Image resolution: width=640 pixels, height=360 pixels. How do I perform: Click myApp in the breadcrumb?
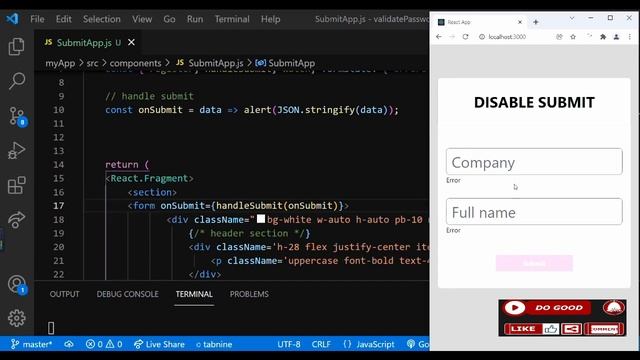coord(60,63)
